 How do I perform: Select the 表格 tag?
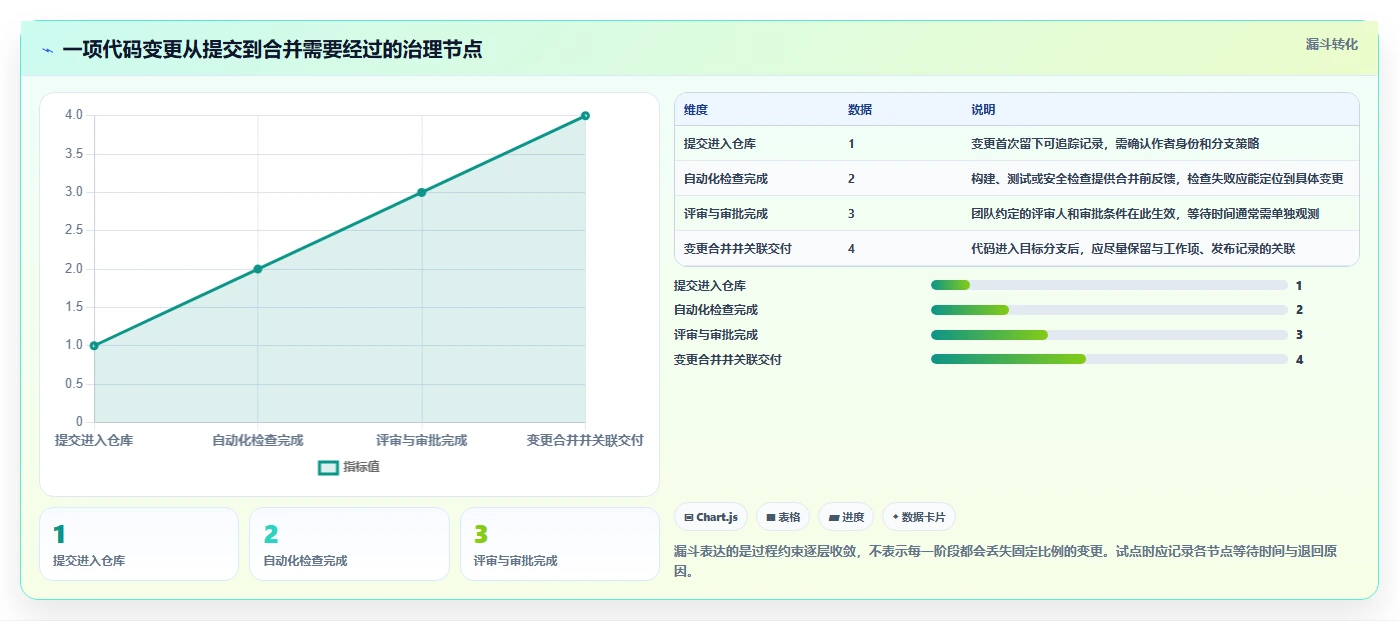tap(783, 517)
